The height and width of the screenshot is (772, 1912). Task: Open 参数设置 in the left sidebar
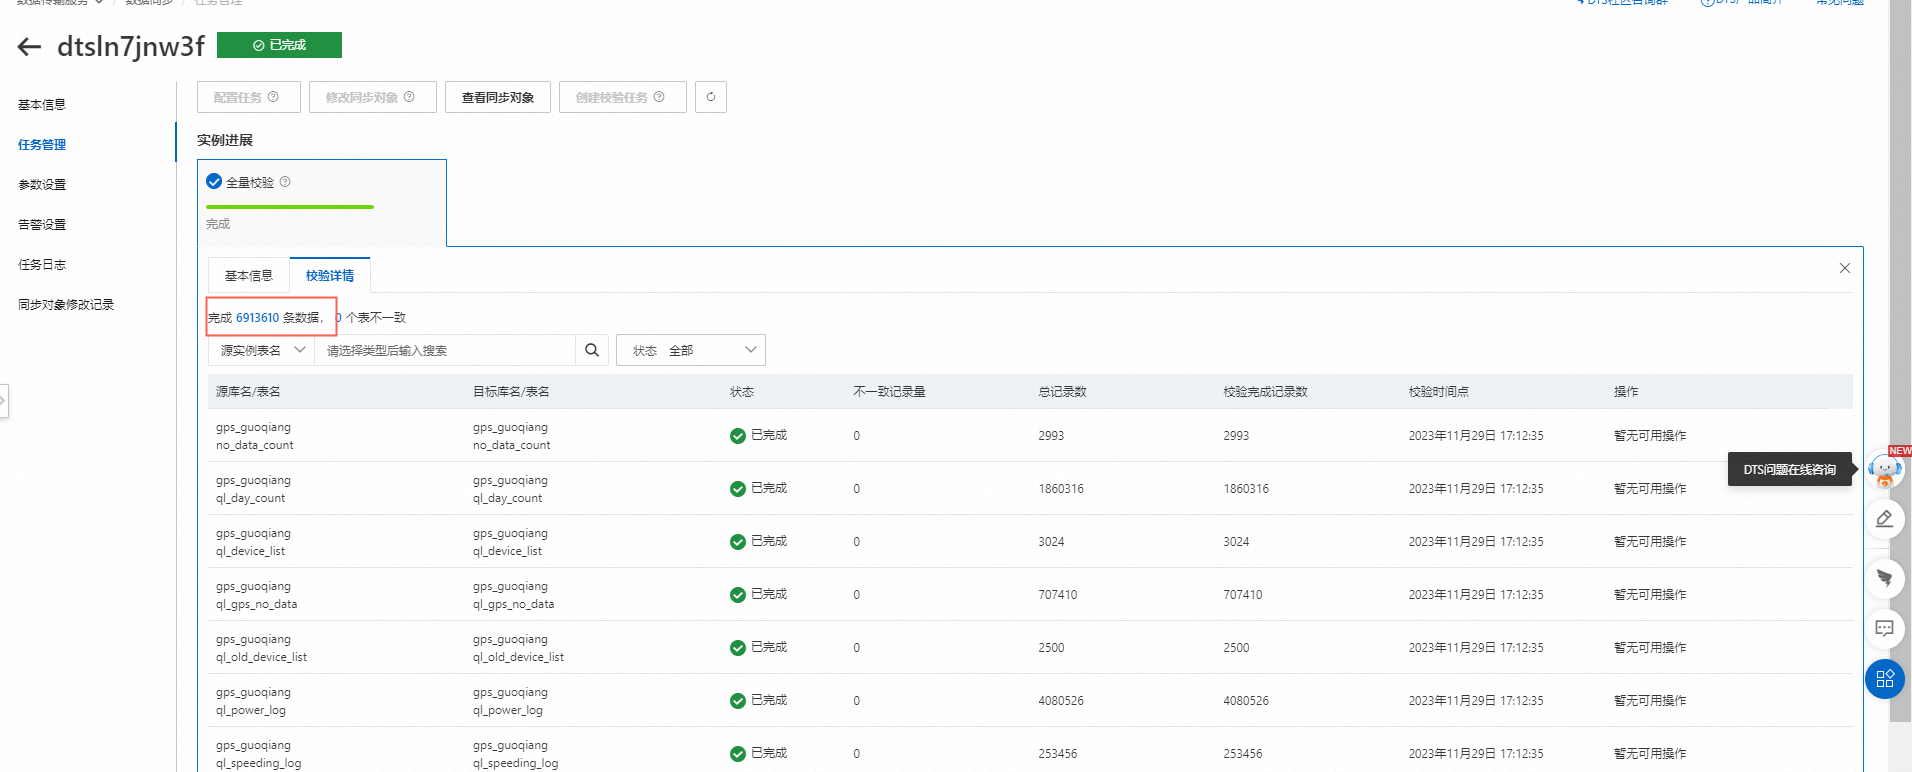(42, 185)
